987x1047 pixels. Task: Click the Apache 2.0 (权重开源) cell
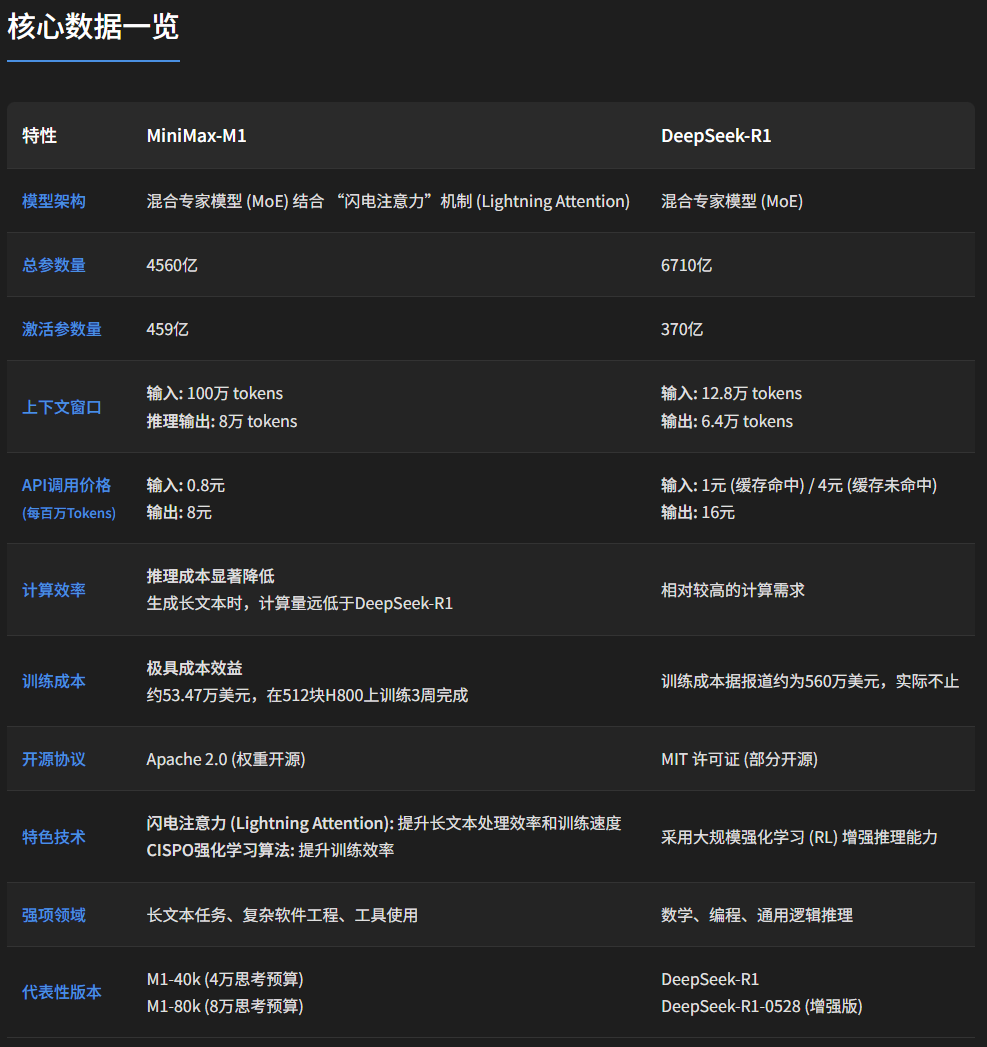(x=226, y=759)
